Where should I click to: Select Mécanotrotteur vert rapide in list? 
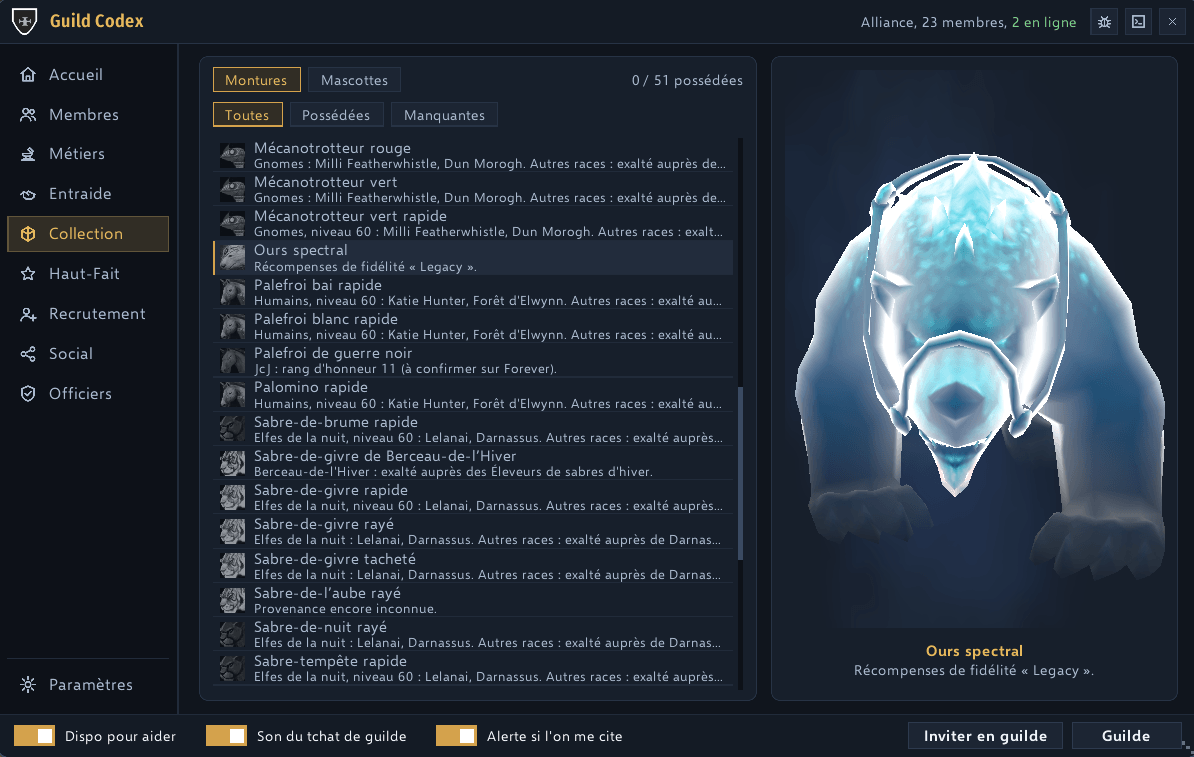click(473, 224)
